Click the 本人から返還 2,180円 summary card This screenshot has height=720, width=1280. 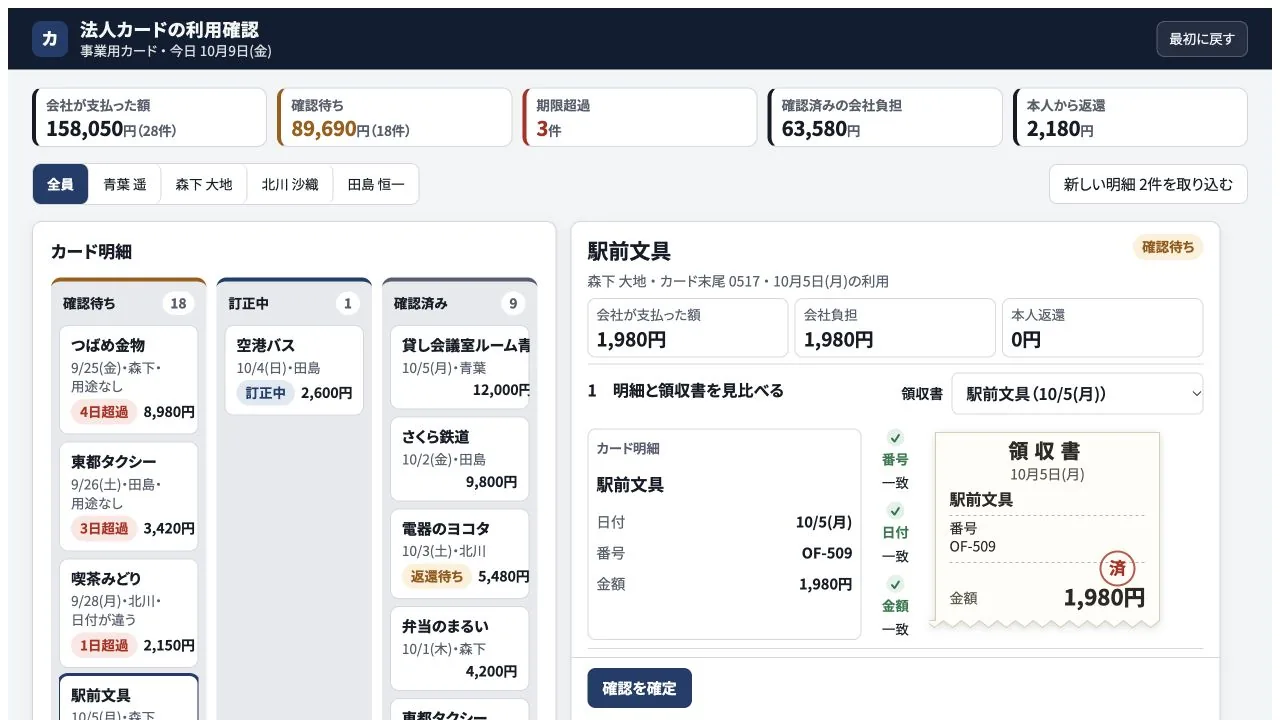coord(1130,117)
